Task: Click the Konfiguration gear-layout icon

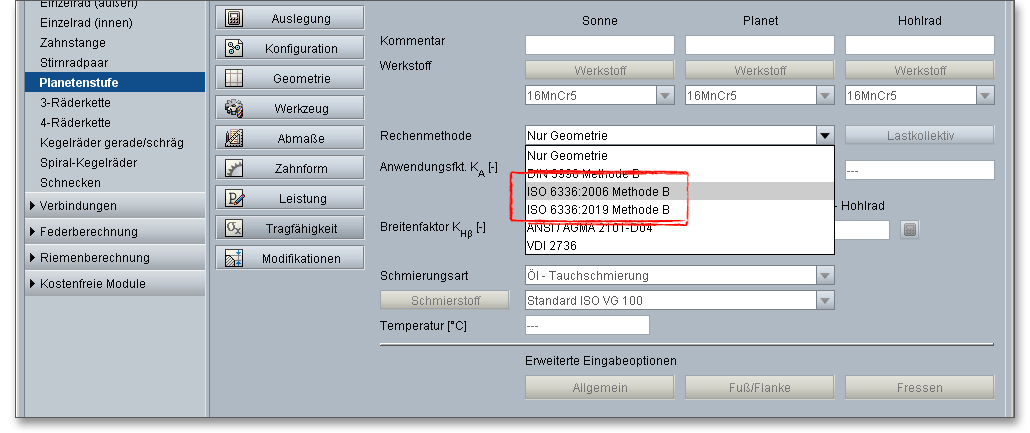Action: pyautogui.click(x=234, y=48)
